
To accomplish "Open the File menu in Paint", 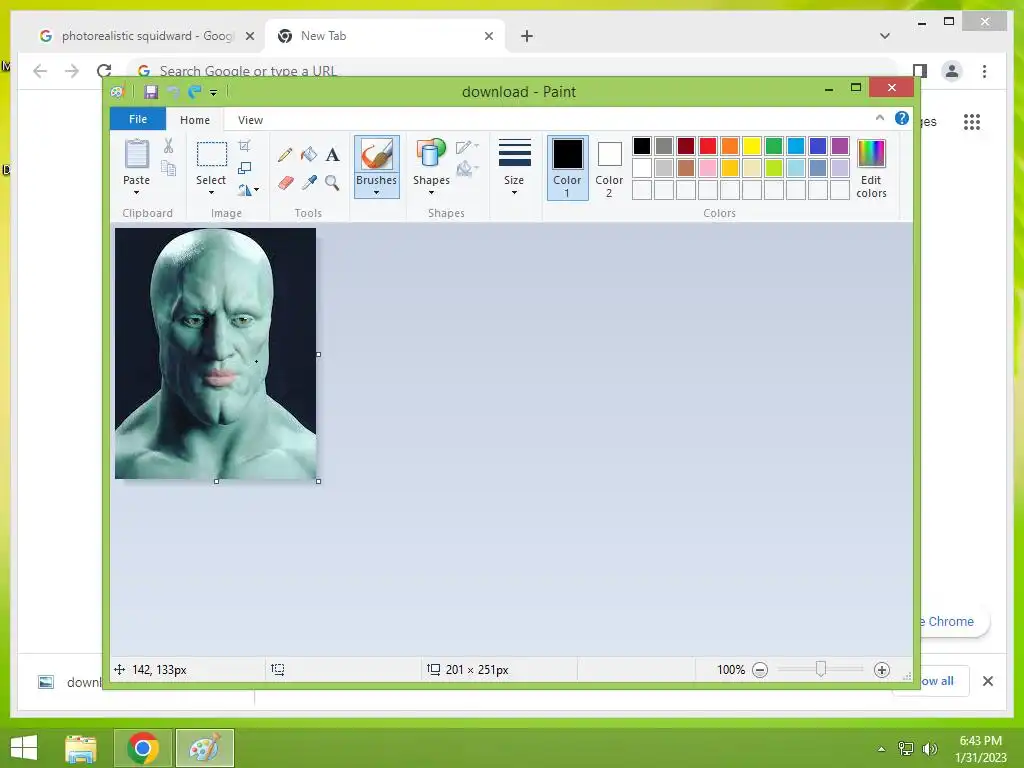I will pos(138,119).
